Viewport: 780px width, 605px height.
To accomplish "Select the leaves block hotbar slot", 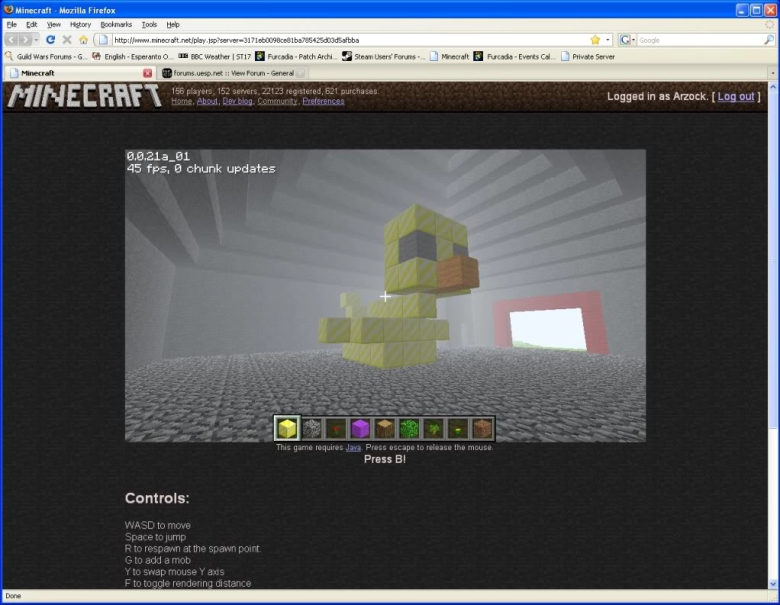I will tap(409, 428).
